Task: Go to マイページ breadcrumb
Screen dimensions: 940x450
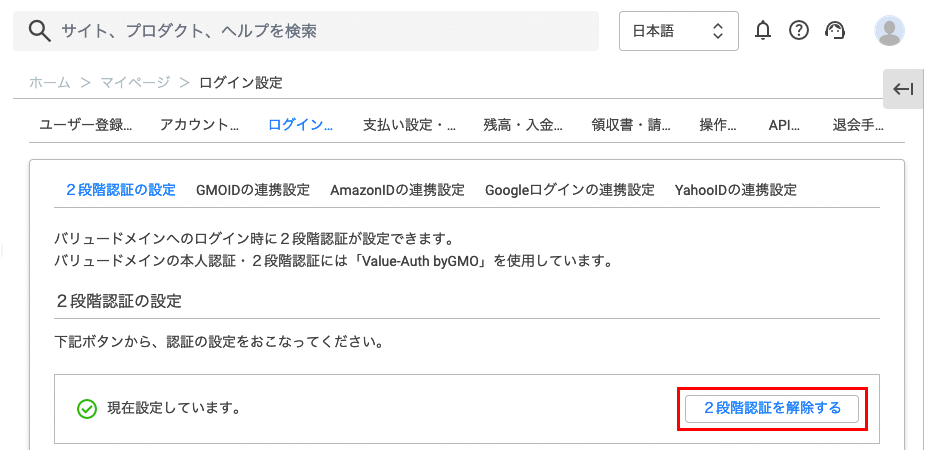Action: (135, 83)
